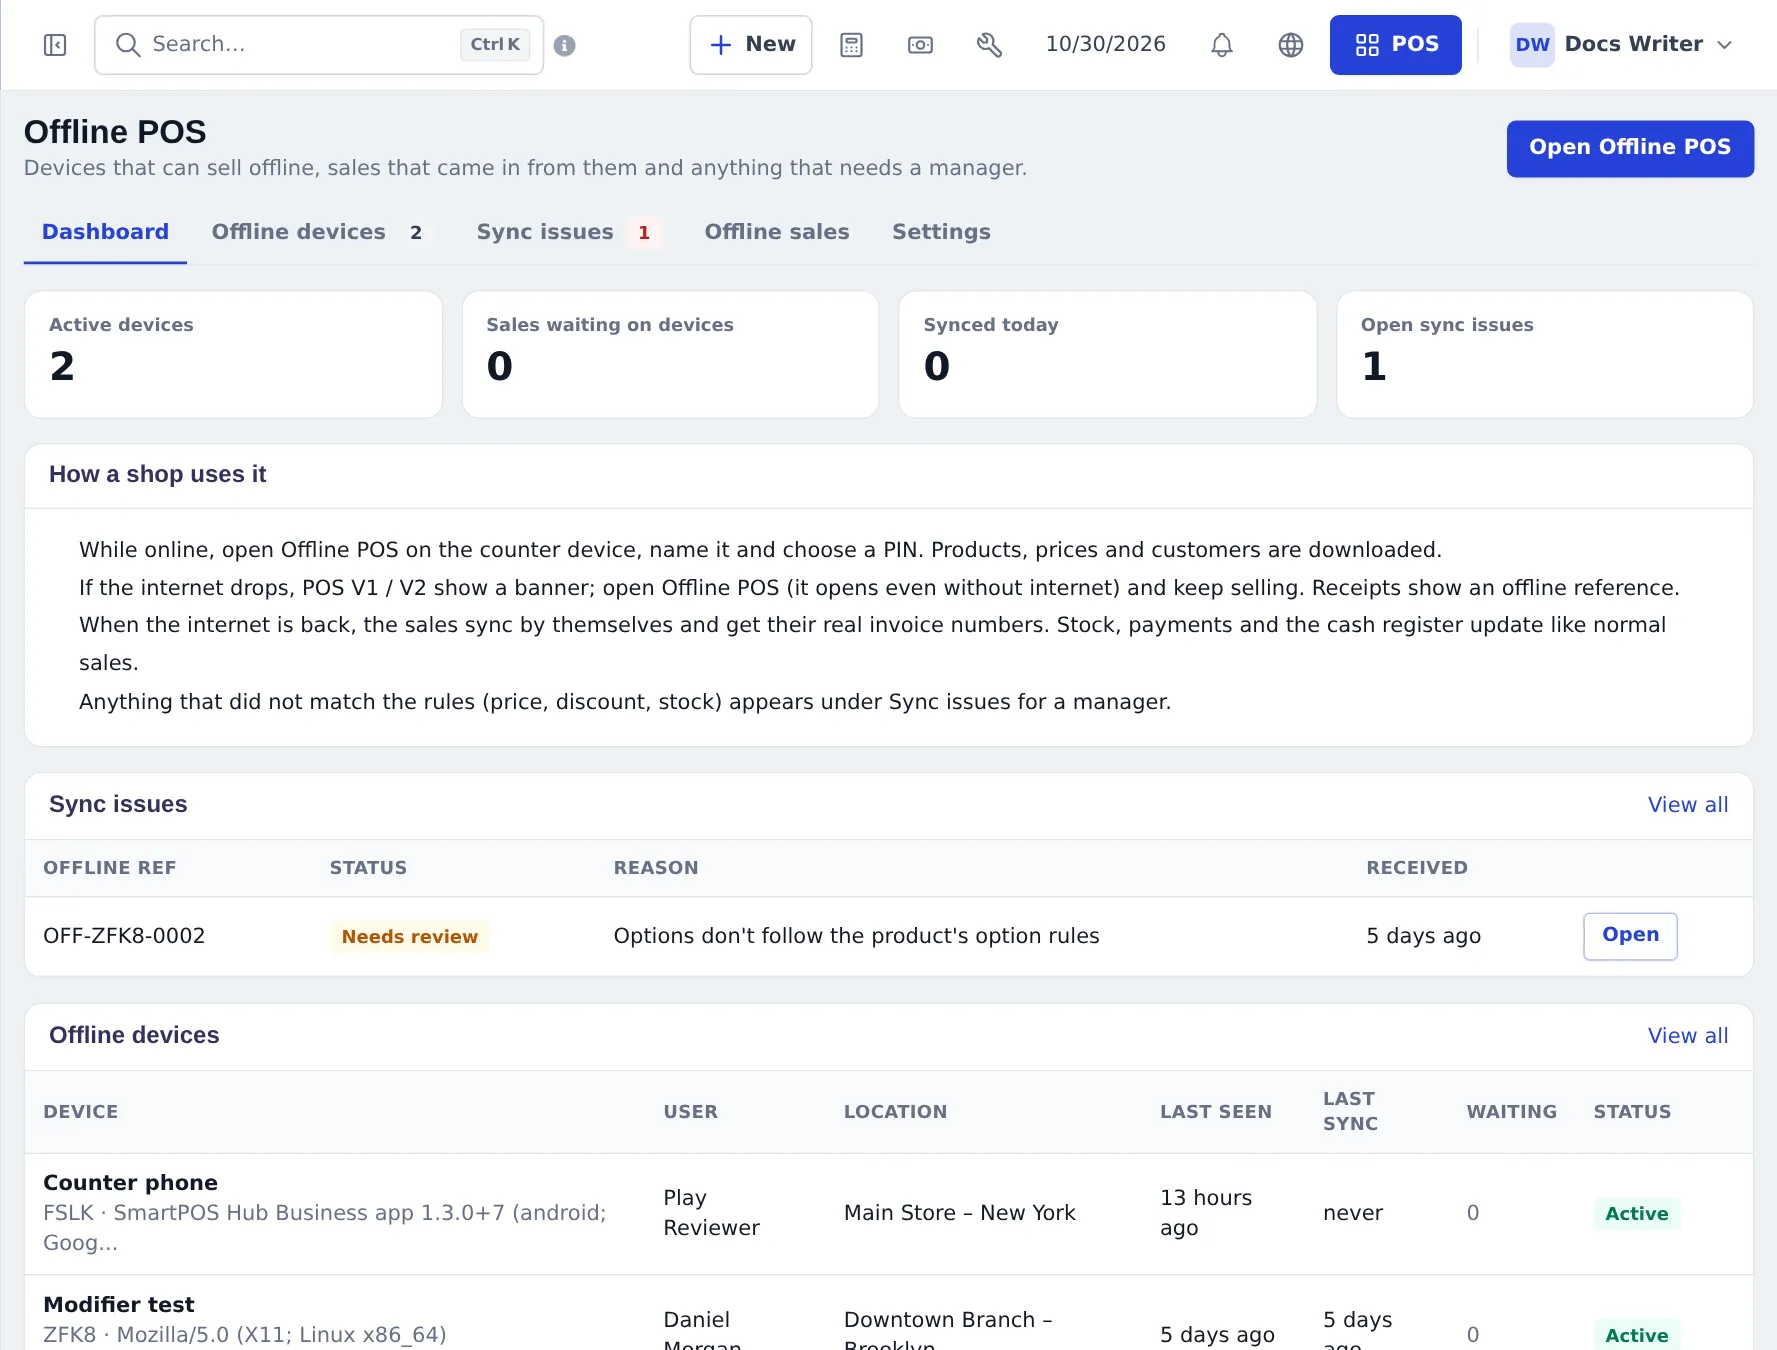Click Main Store – New York location
1777x1350 pixels.
tap(959, 1213)
